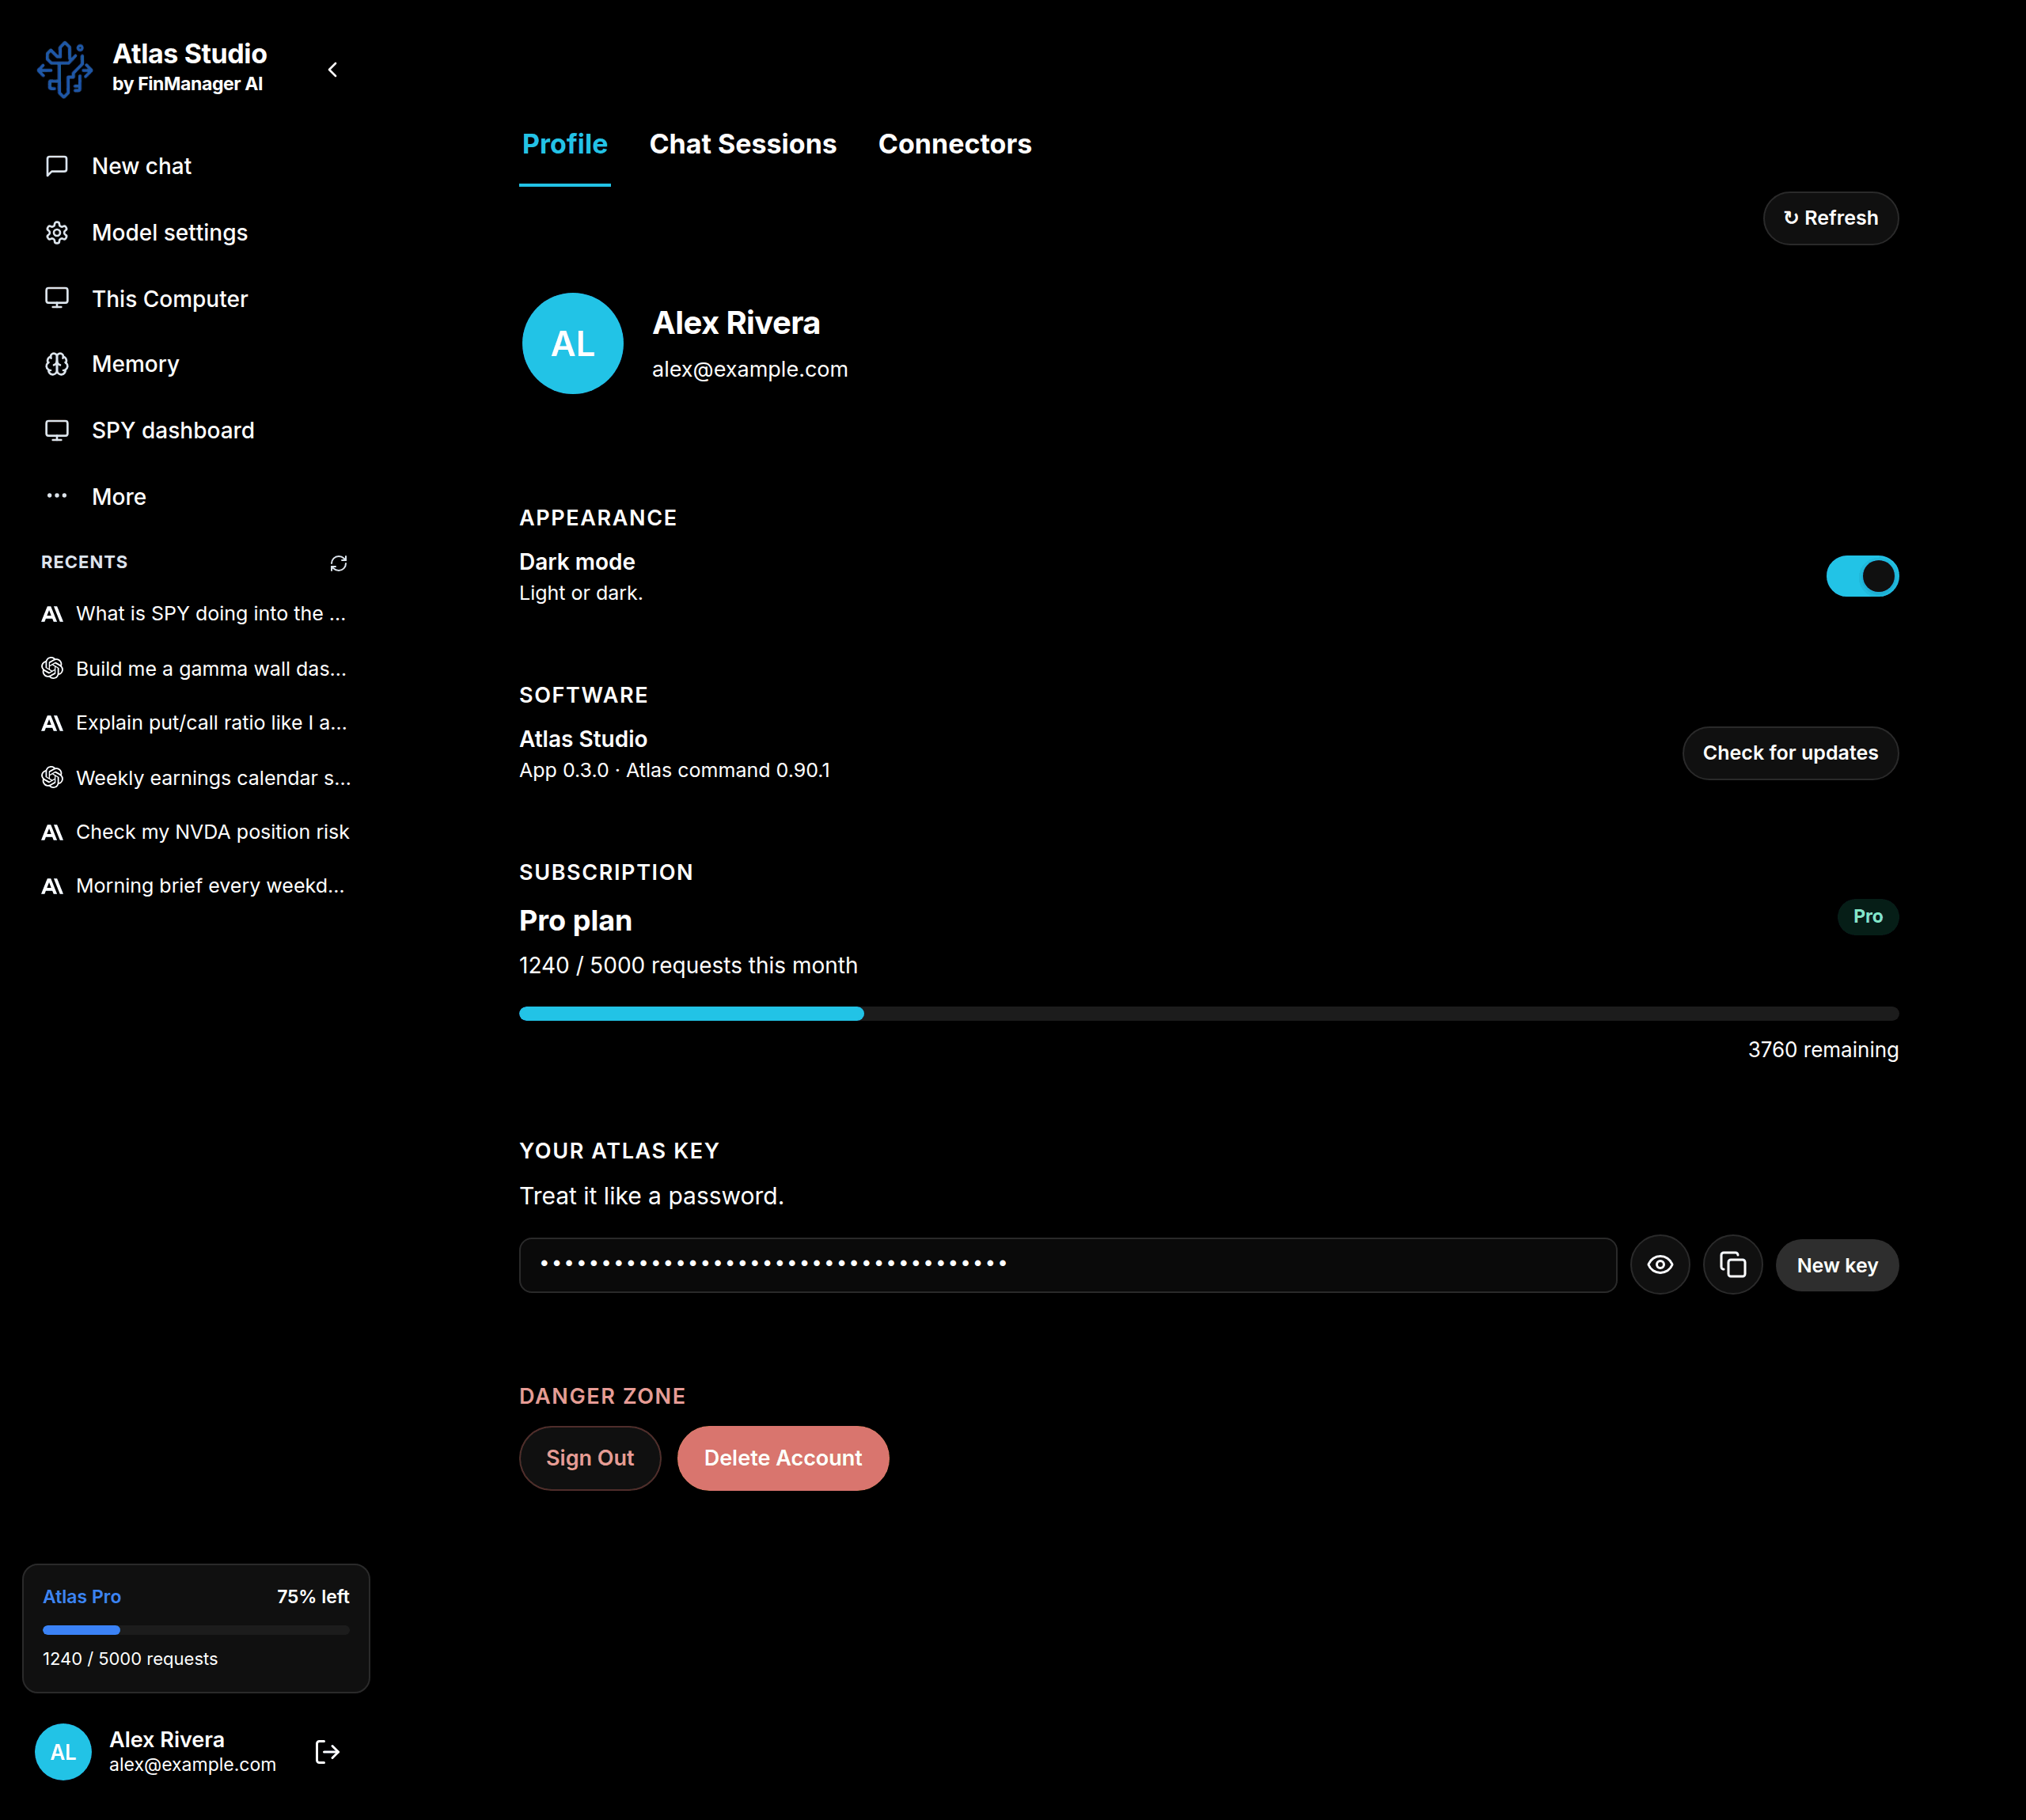Open the SPY dashboard

(196, 430)
